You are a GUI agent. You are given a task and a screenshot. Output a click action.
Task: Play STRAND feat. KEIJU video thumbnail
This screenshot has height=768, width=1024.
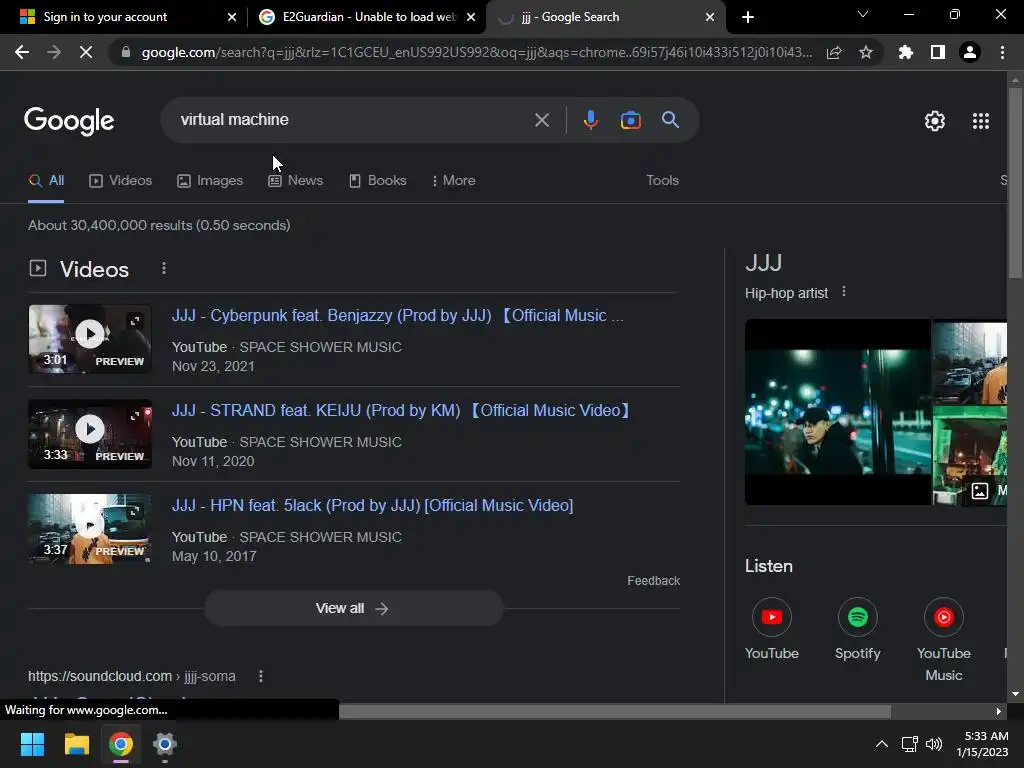click(x=90, y=434)
